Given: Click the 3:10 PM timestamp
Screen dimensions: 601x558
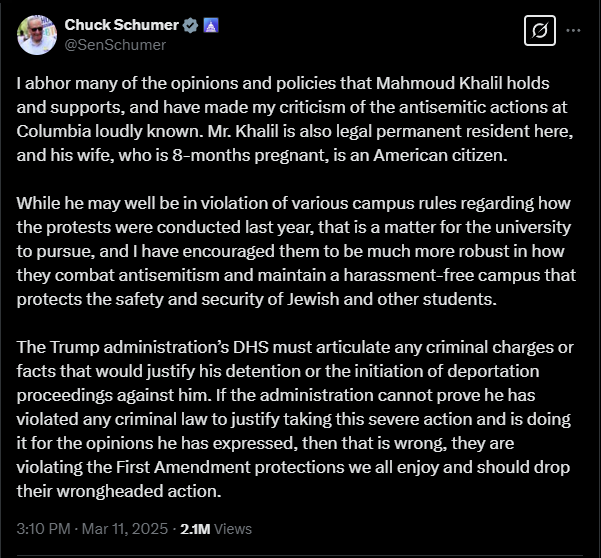Looking at the screenshot, I should [x=44, y=529].
